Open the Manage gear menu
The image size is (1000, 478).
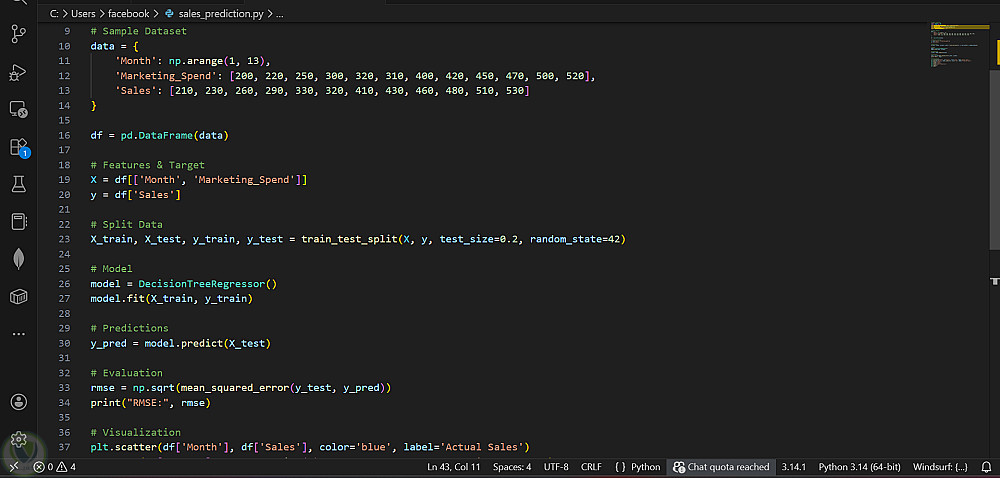tap(18, 439)
